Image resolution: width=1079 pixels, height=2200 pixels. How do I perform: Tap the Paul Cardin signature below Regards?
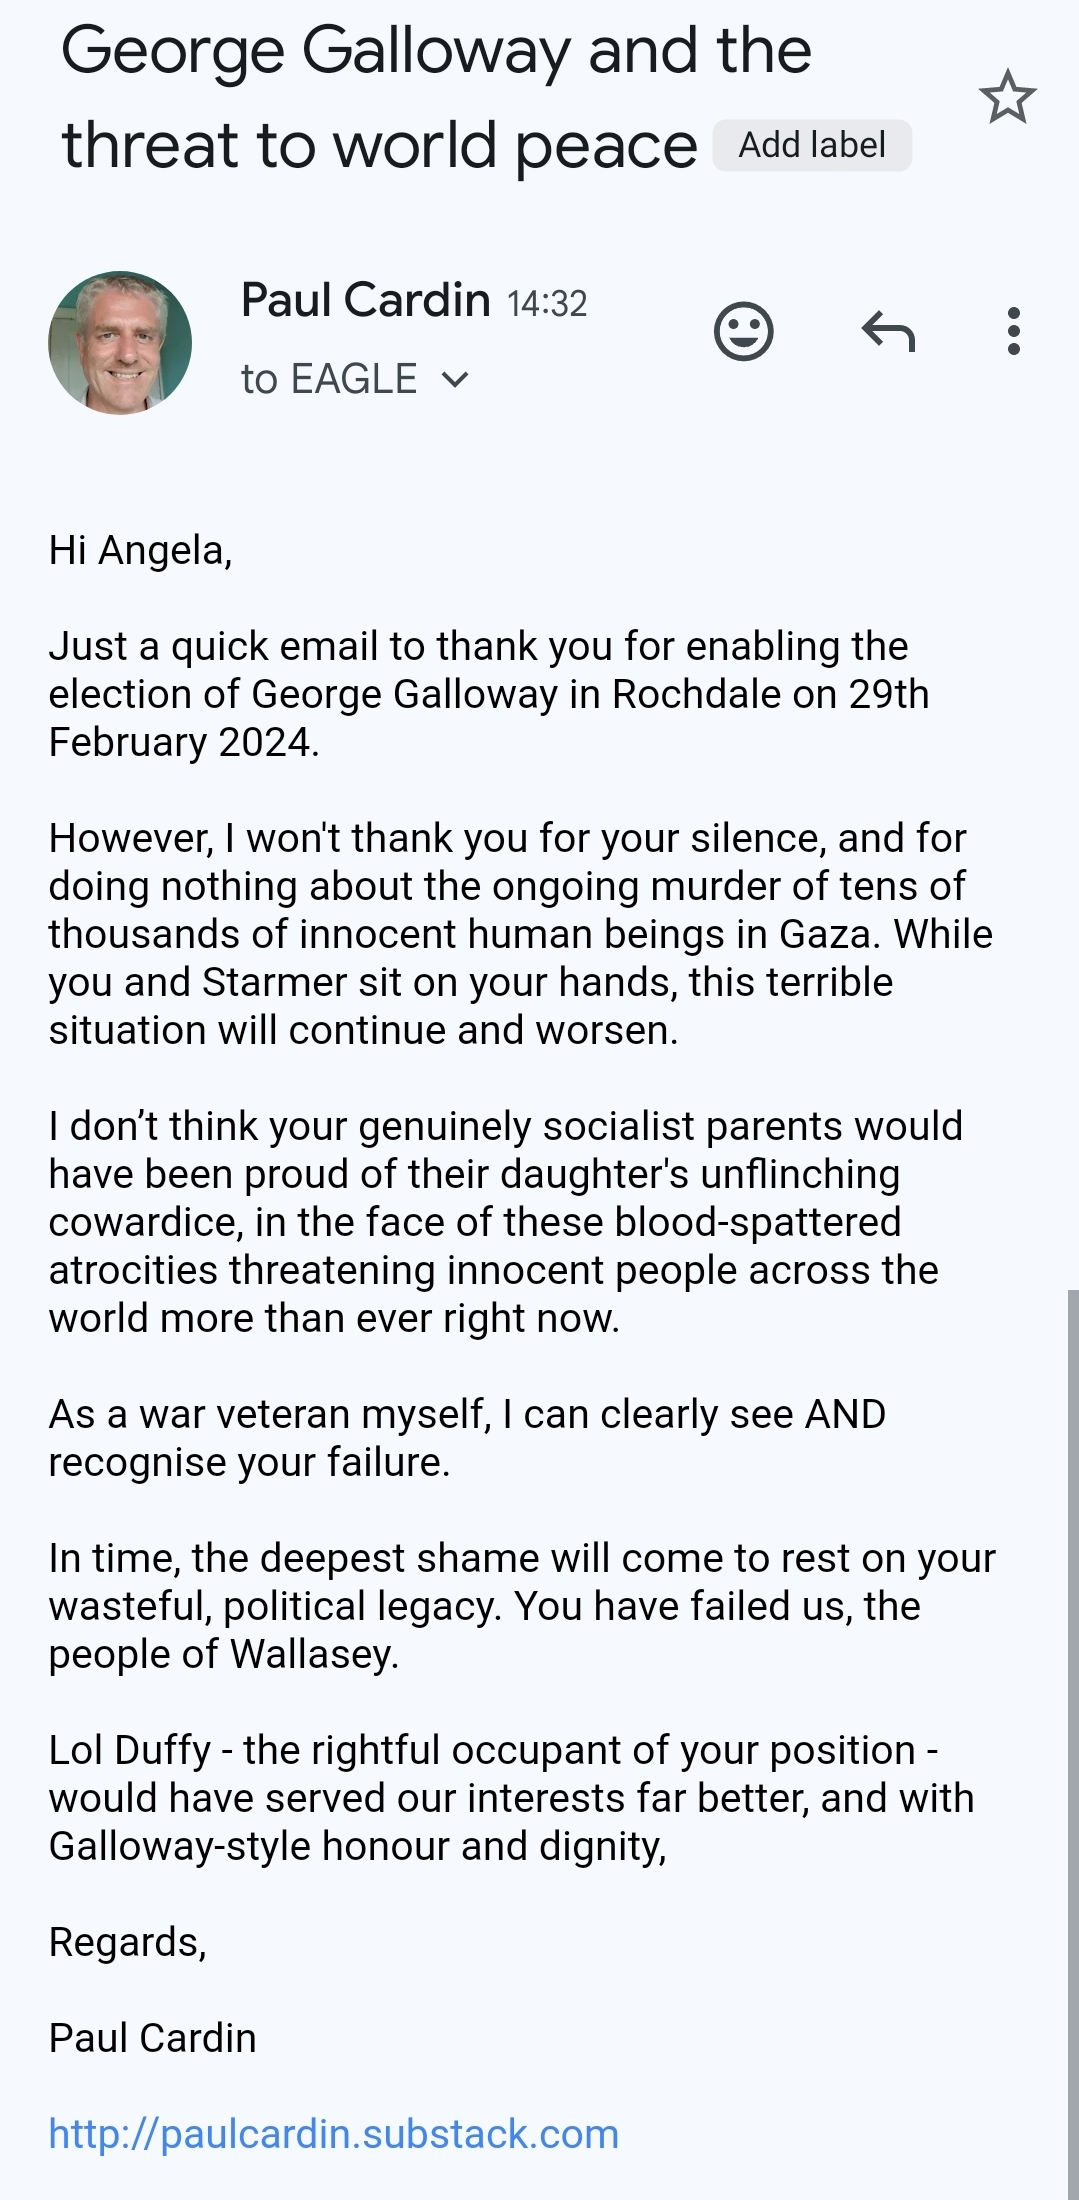(x=153, y=2038)
